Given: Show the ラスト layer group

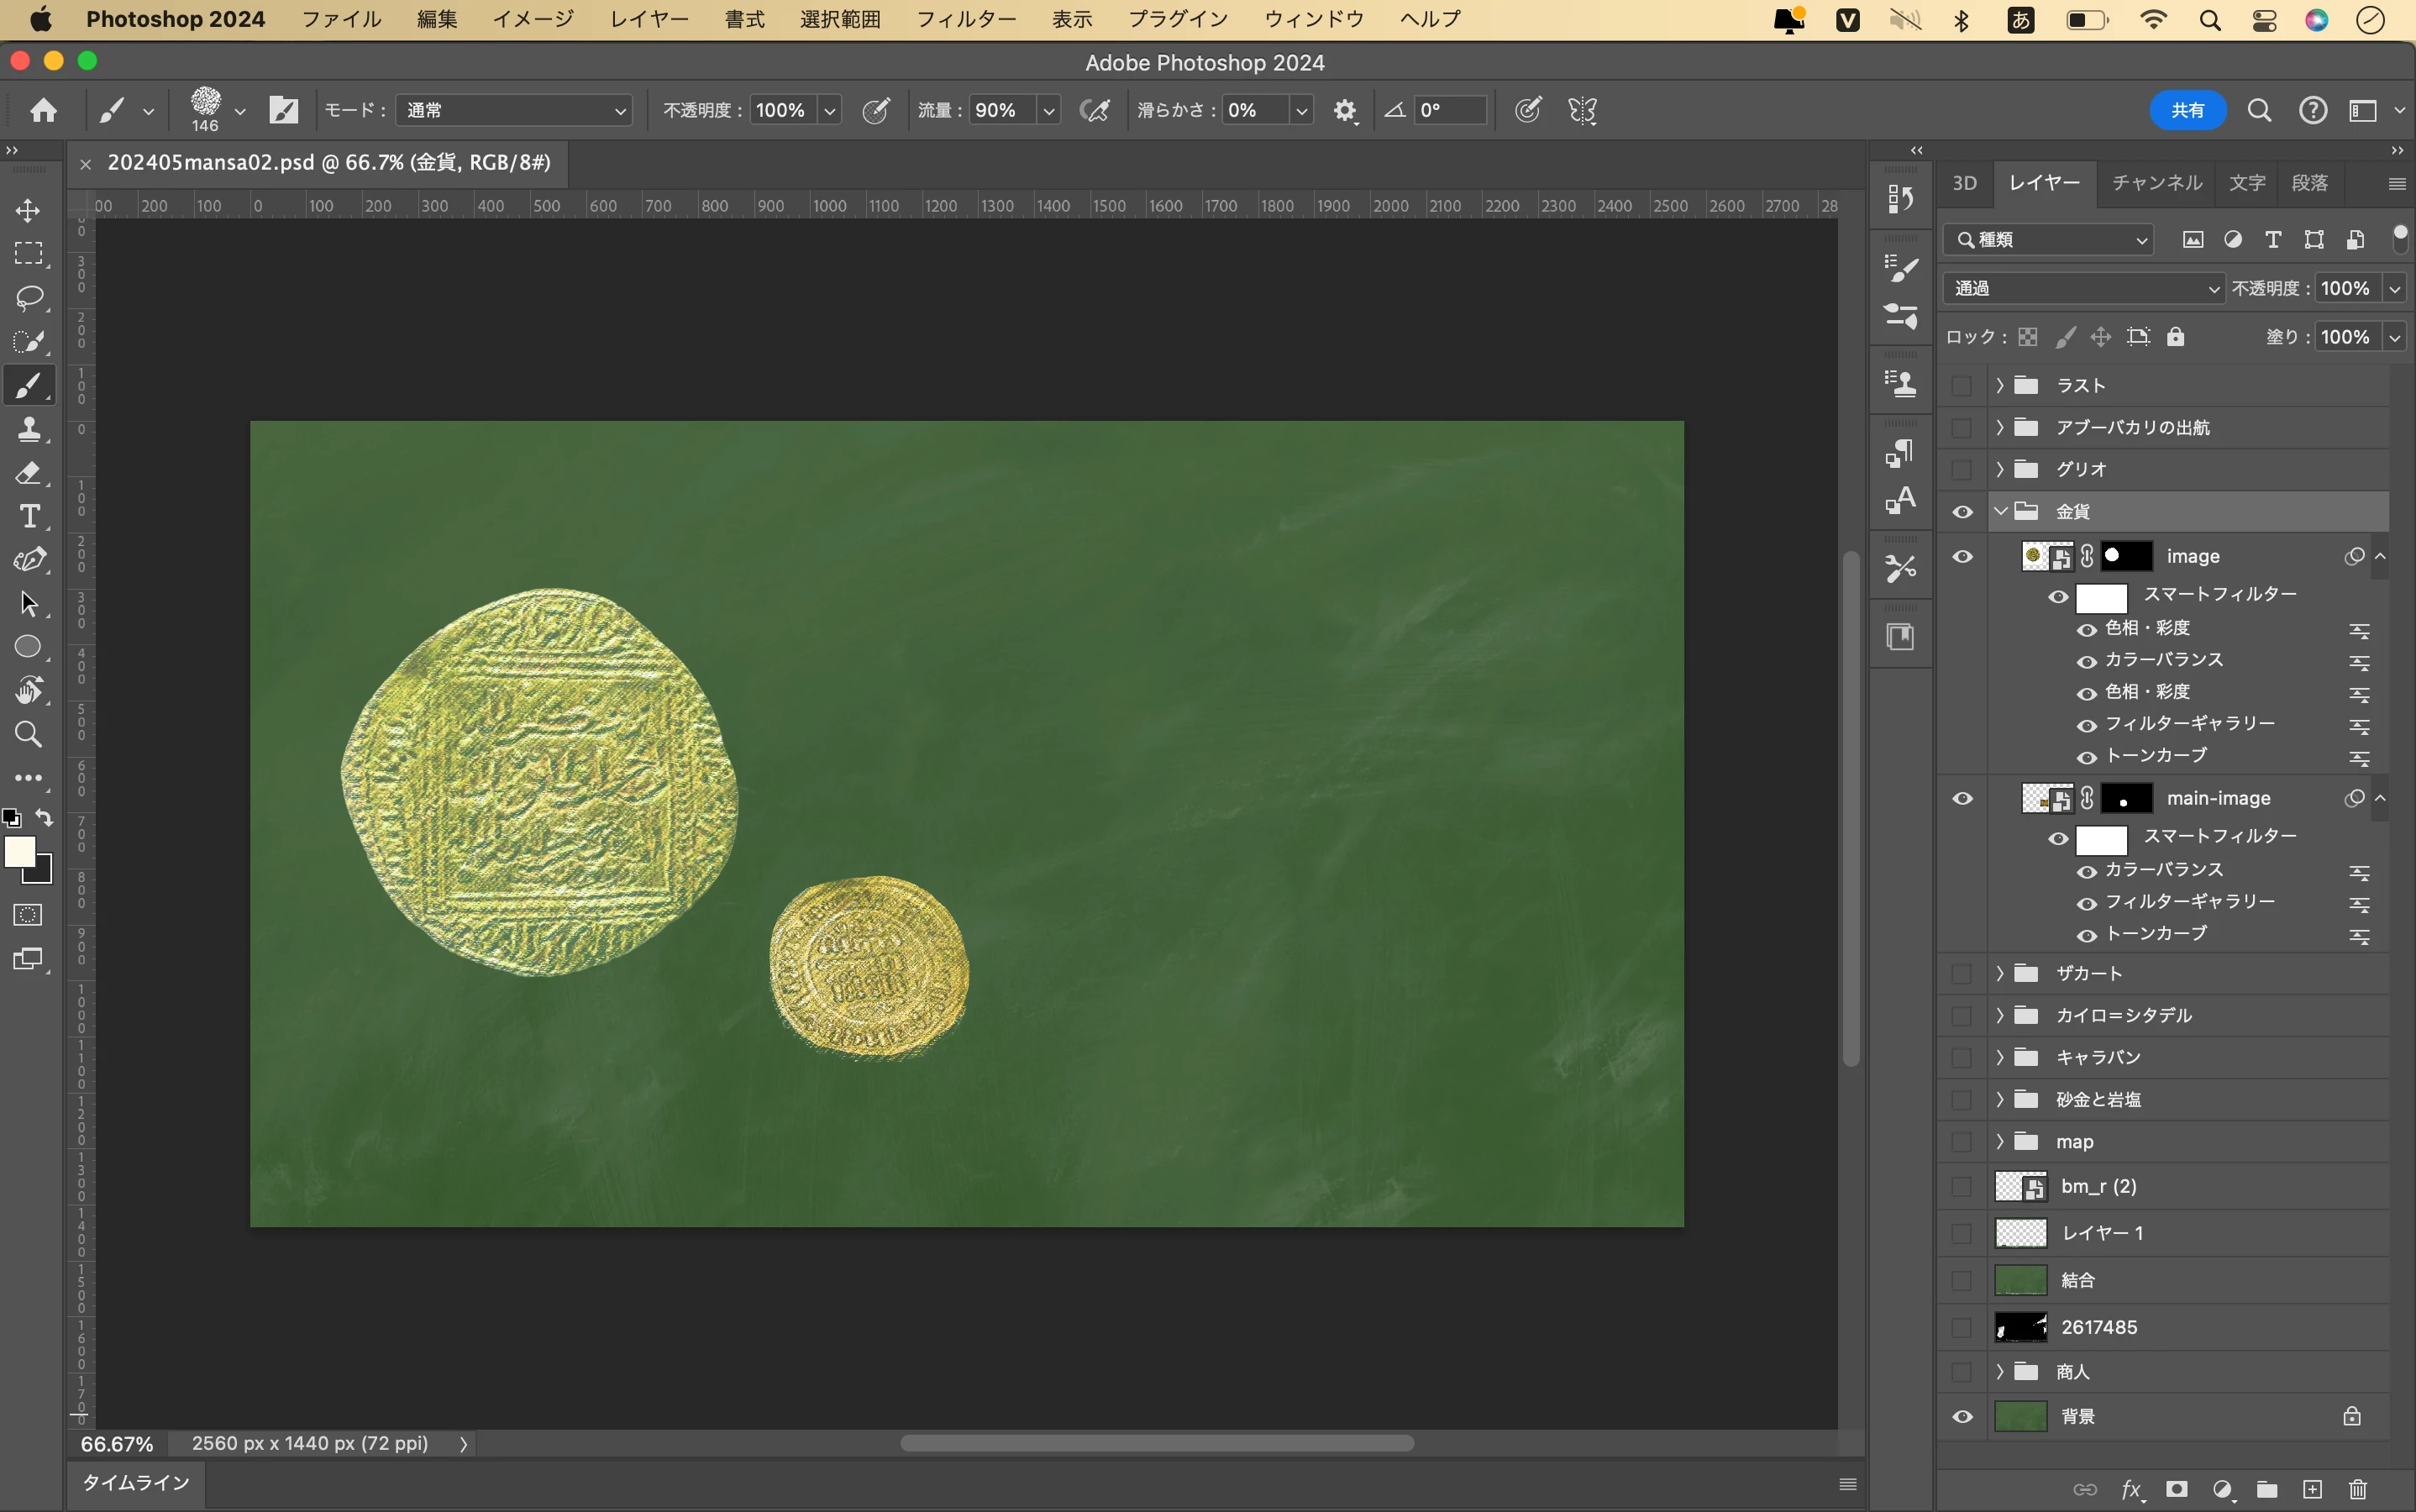Looking at the screenshot, I should tap(1962, 385).
